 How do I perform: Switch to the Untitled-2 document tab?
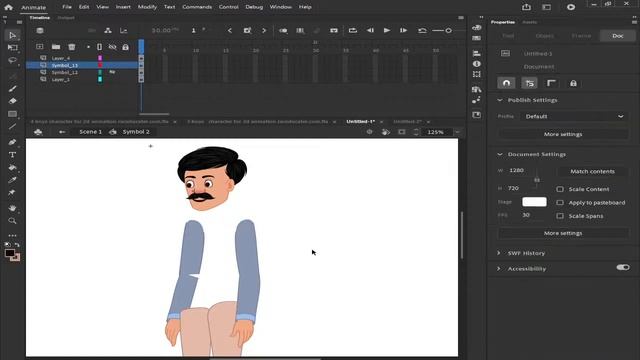tap(407, 122)
